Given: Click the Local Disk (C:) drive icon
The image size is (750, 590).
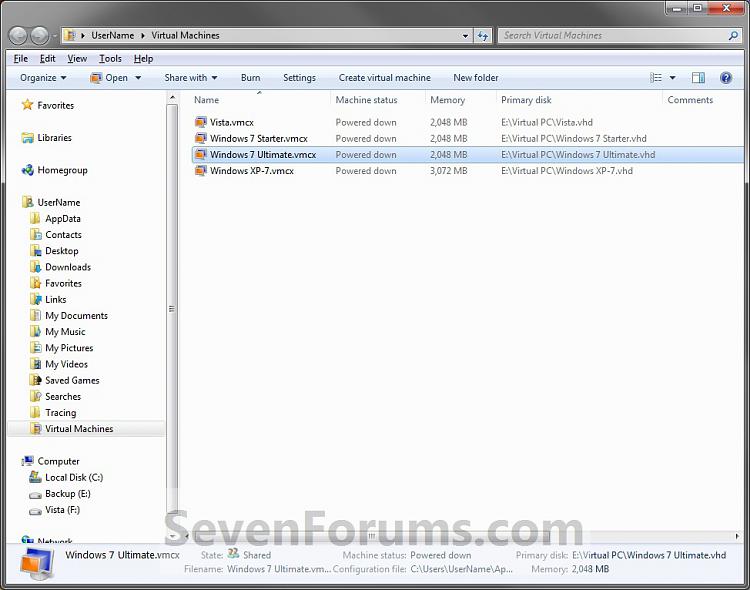Looking at the screenshot, I should tap(35, 477).
